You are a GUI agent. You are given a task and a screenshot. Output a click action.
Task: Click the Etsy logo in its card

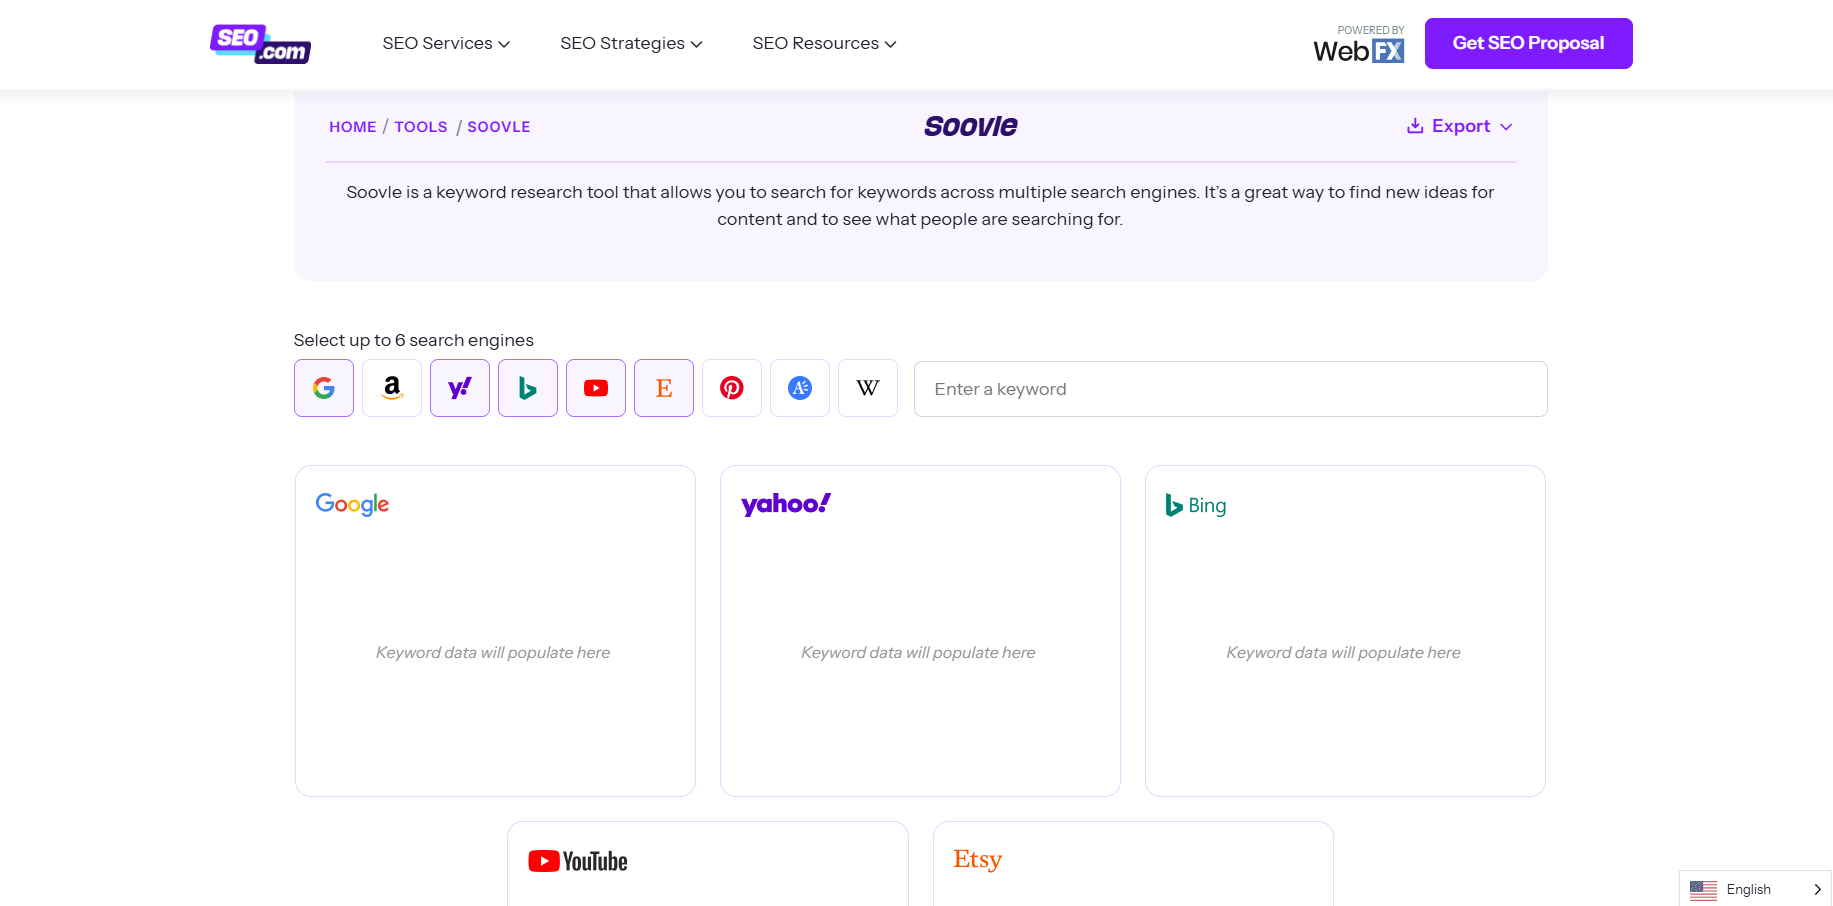(x=978, y=860)
